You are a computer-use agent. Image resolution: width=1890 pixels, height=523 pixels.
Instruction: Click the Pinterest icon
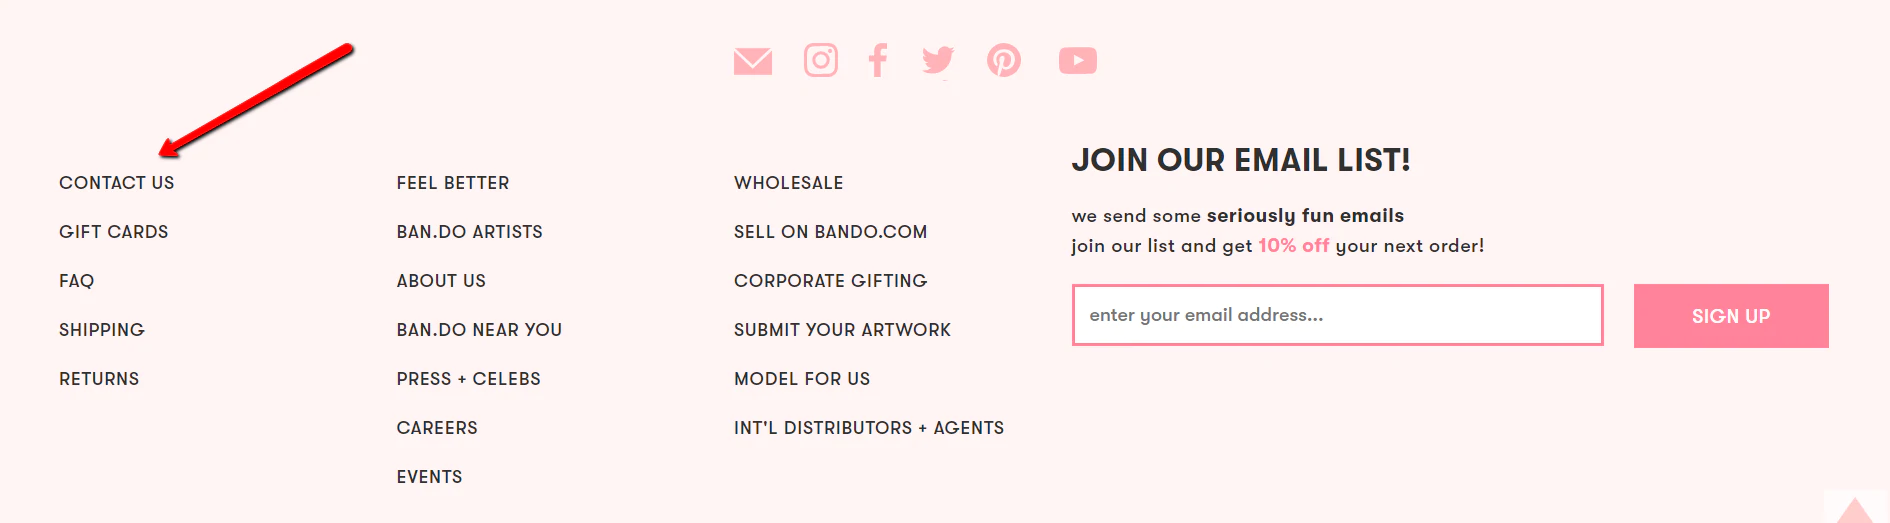click(1003, 61)
